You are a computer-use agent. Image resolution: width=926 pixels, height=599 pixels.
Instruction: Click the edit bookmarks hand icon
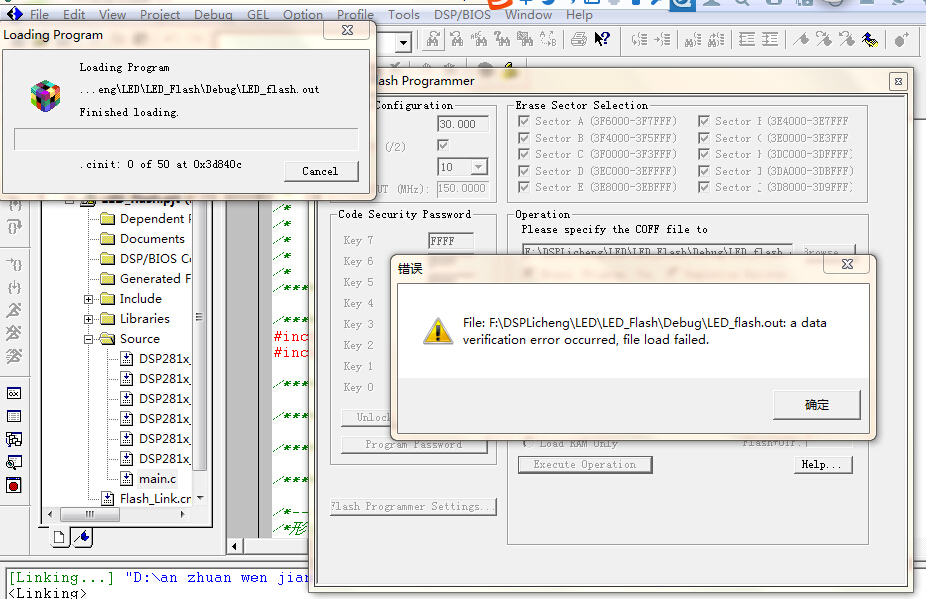[x=870, y=40]
